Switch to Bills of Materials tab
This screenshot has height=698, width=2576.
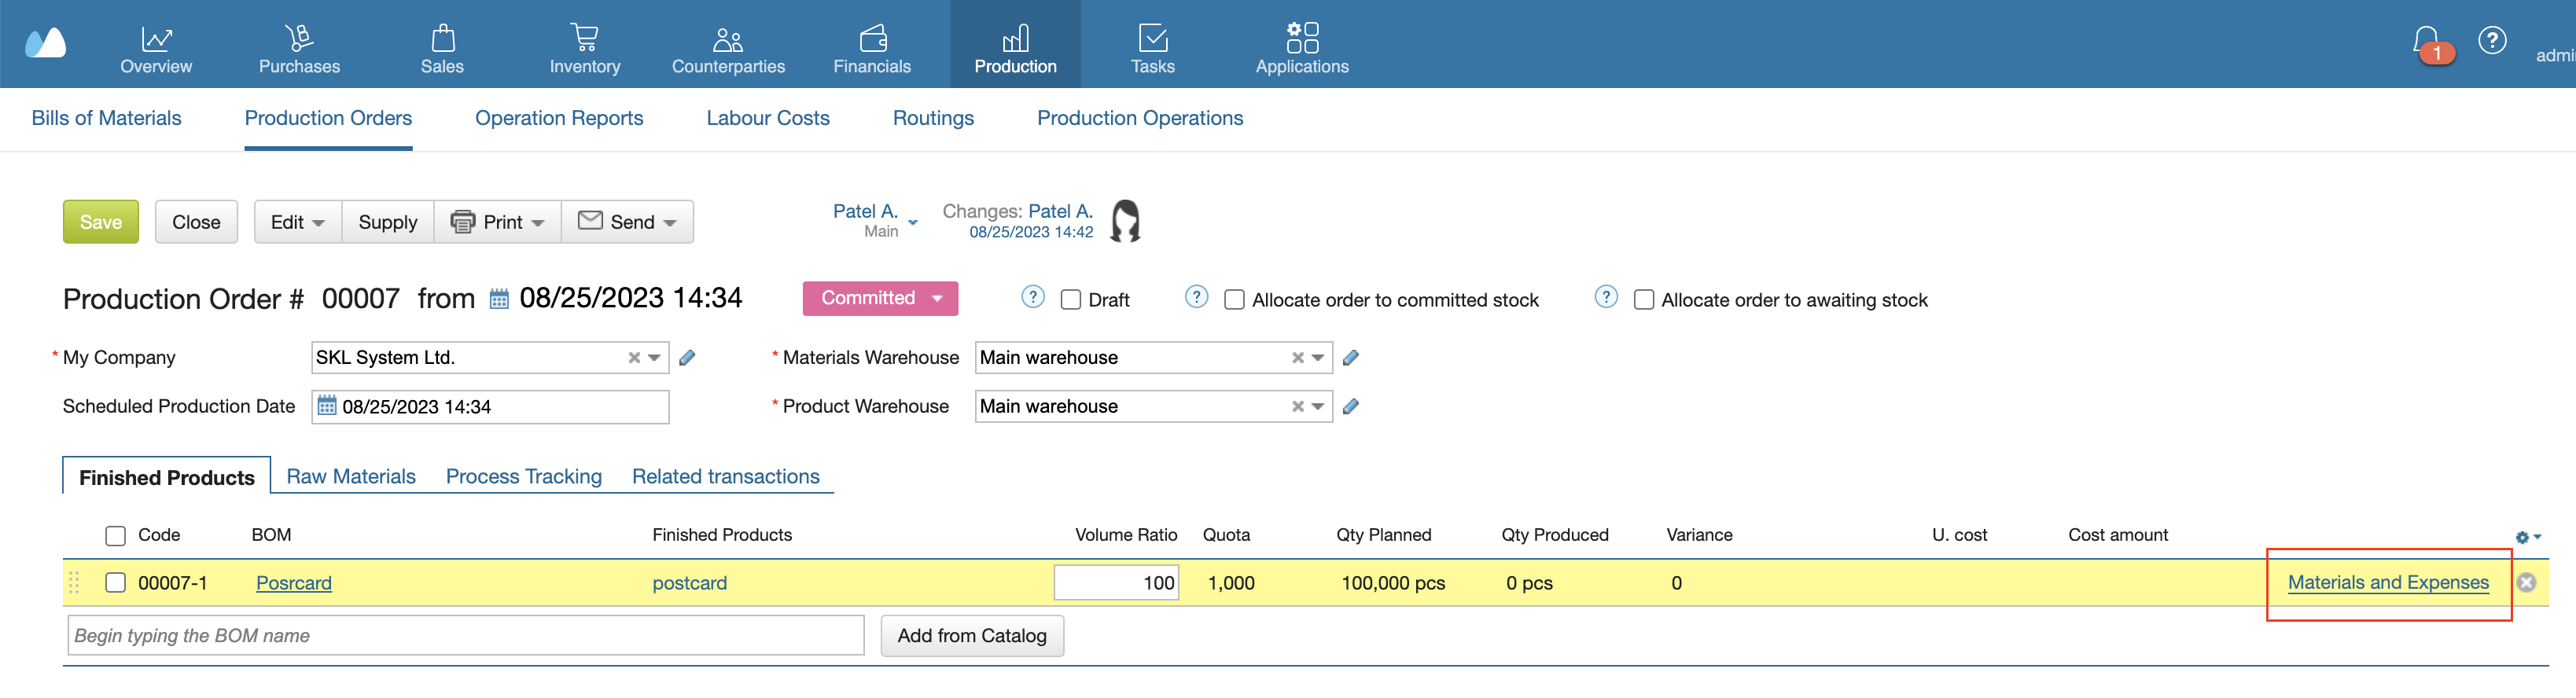pyautogui.click(x=107, y=118)
